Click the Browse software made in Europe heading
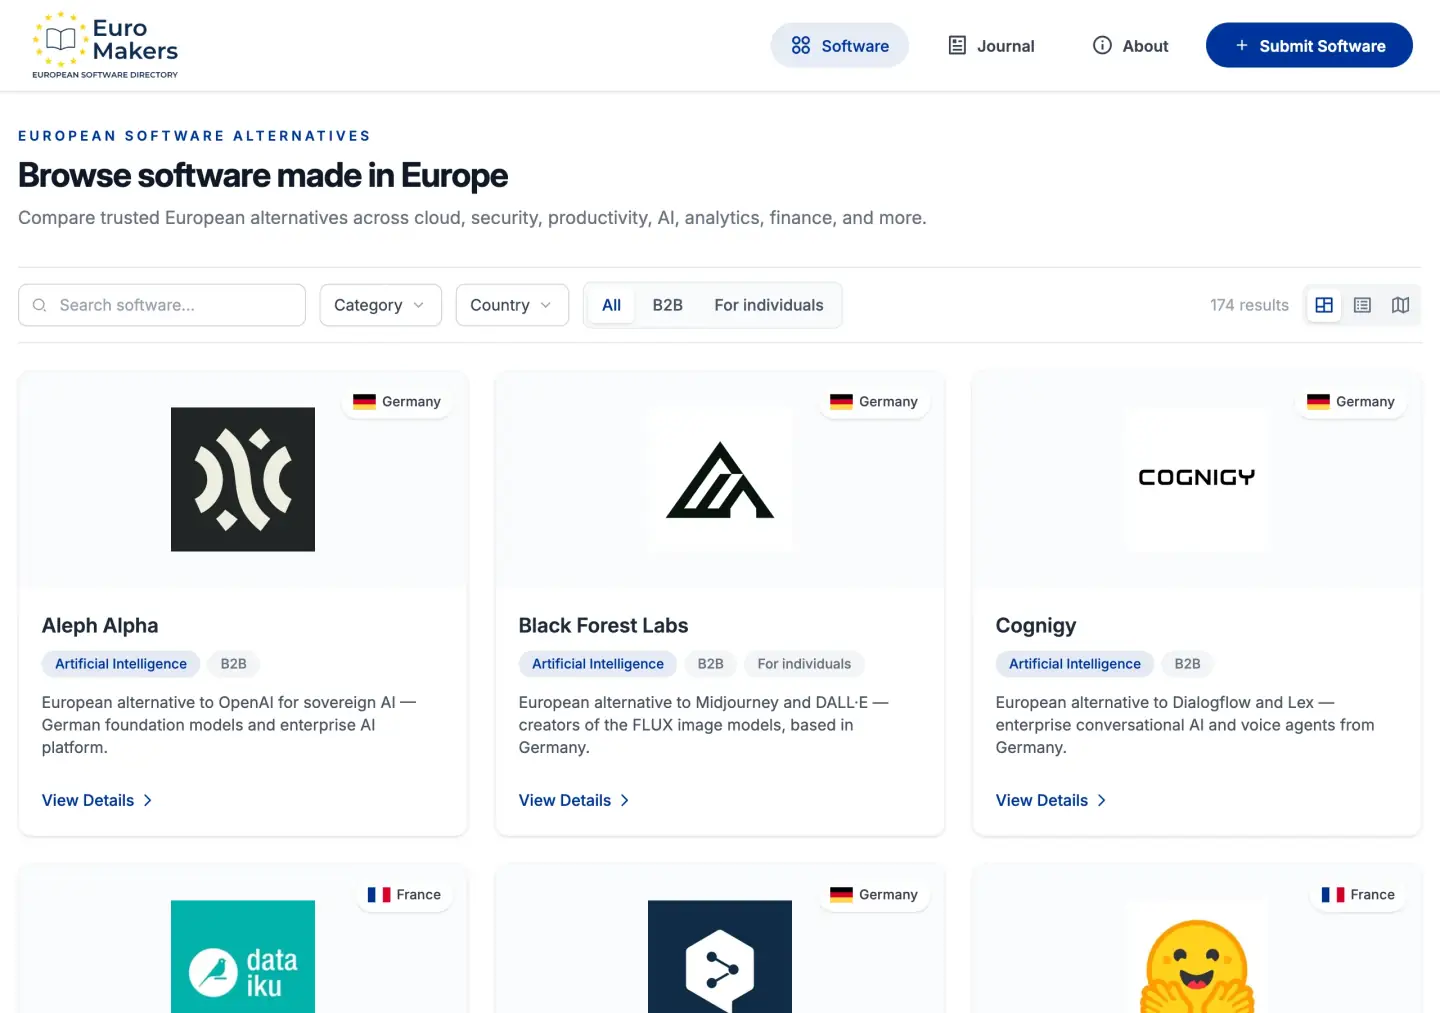This screenshot has height=1013, width=1440. [263, 176]
